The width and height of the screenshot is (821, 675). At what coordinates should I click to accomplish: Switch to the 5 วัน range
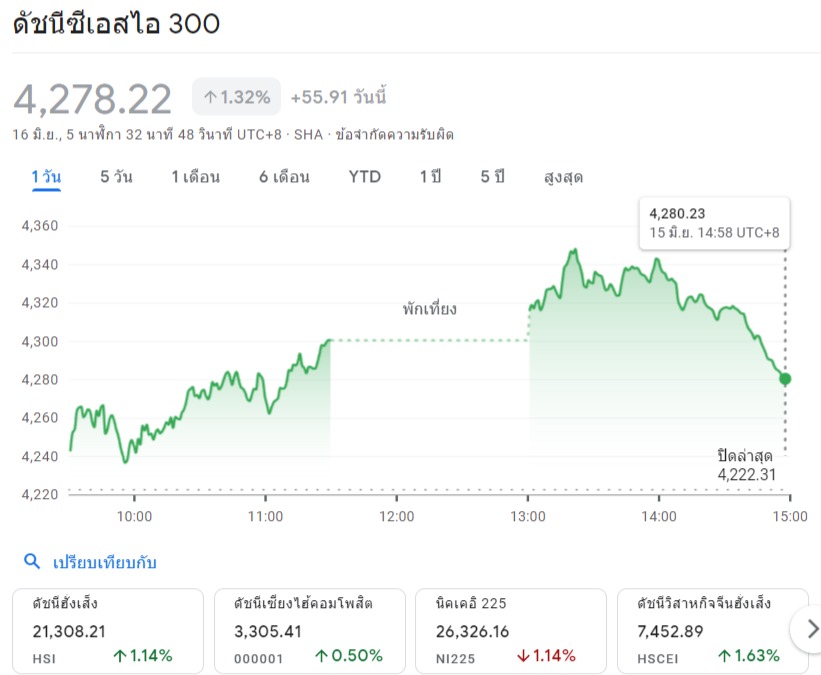(116, 177)
